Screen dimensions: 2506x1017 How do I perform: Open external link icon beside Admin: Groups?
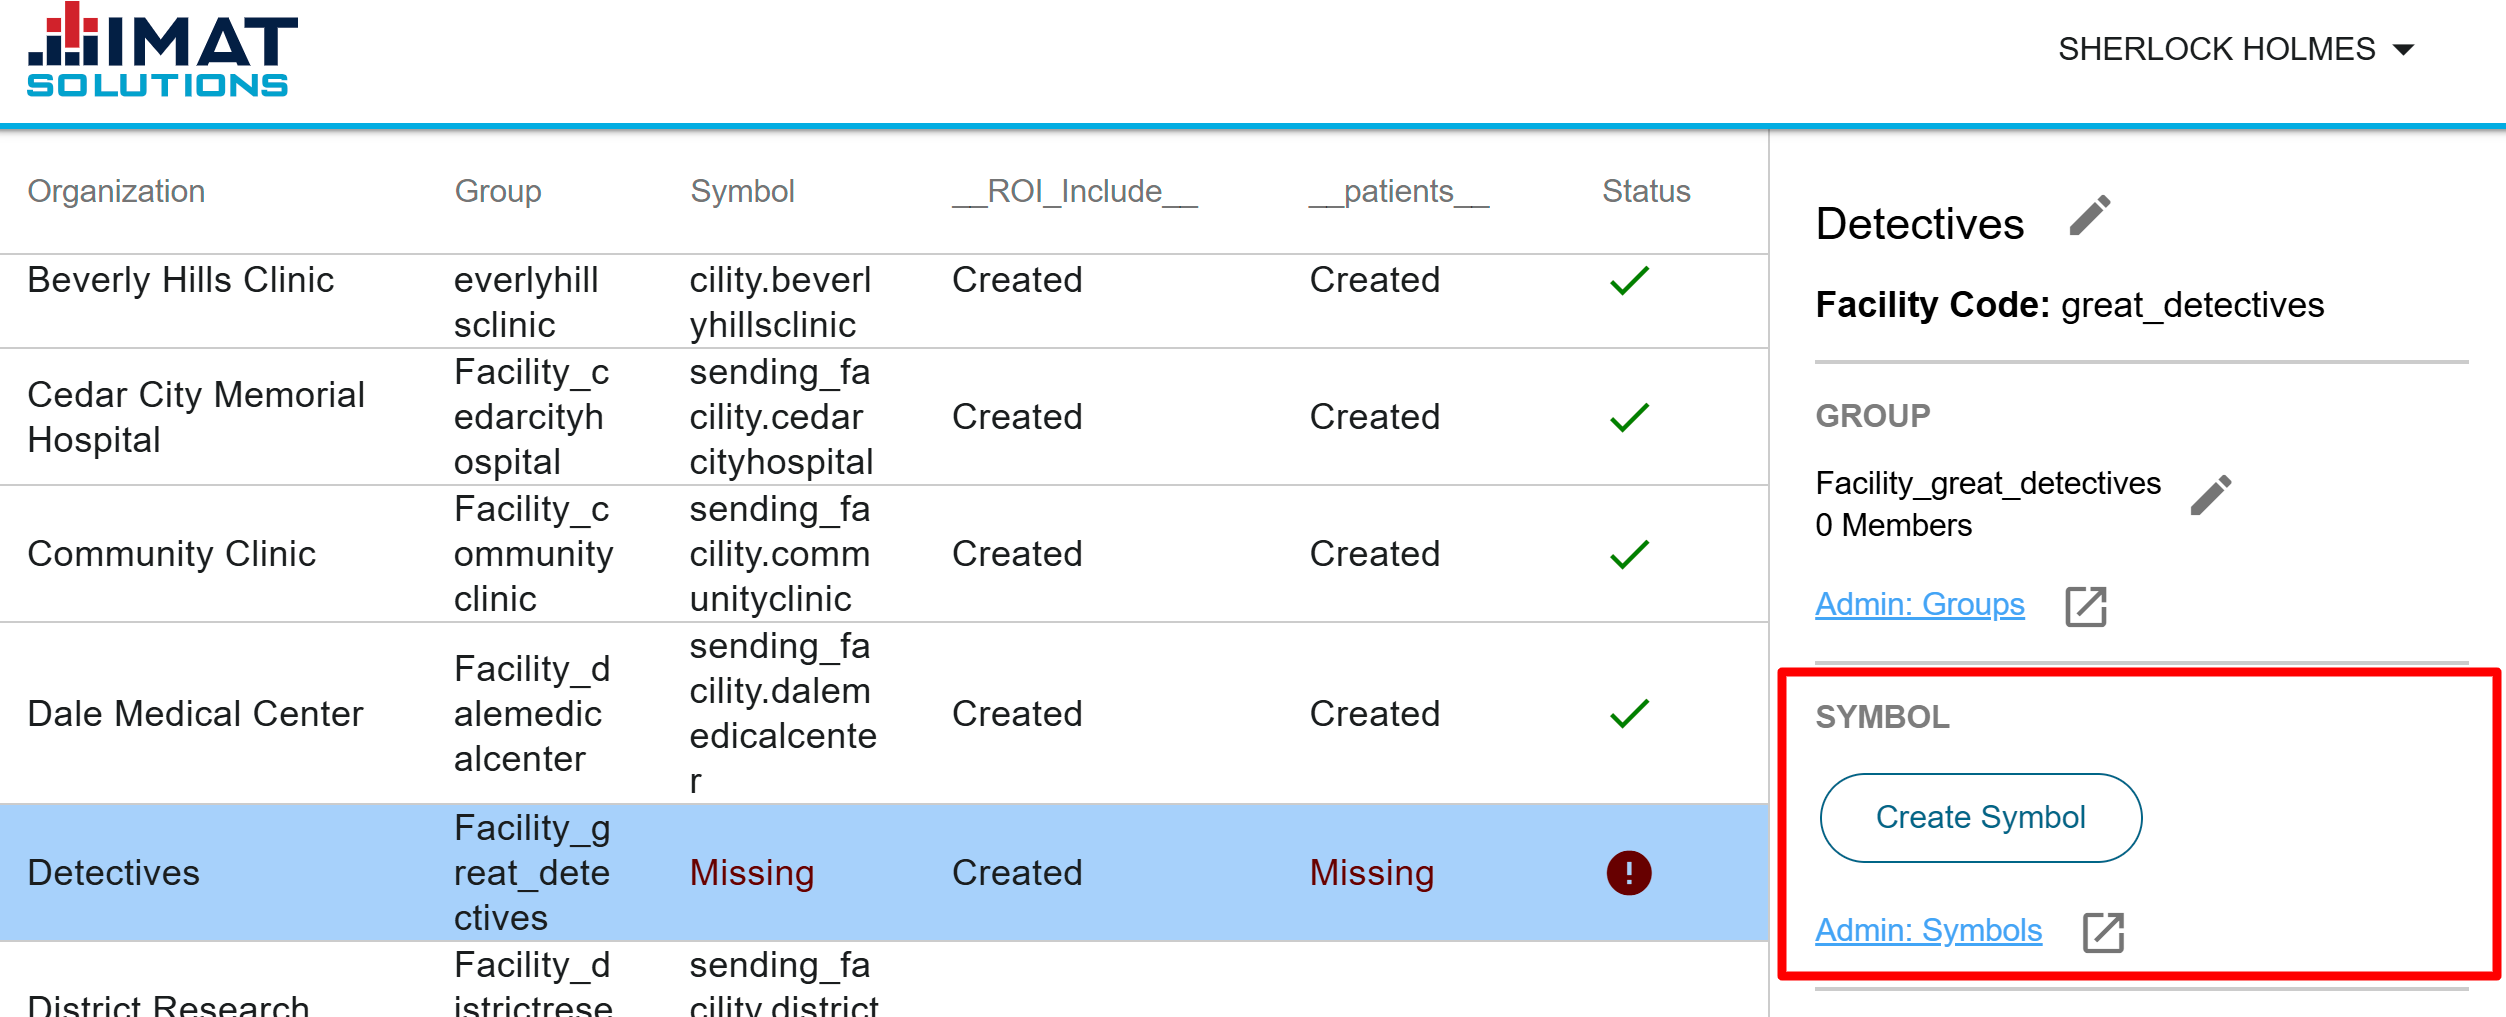click(2086, 607)
